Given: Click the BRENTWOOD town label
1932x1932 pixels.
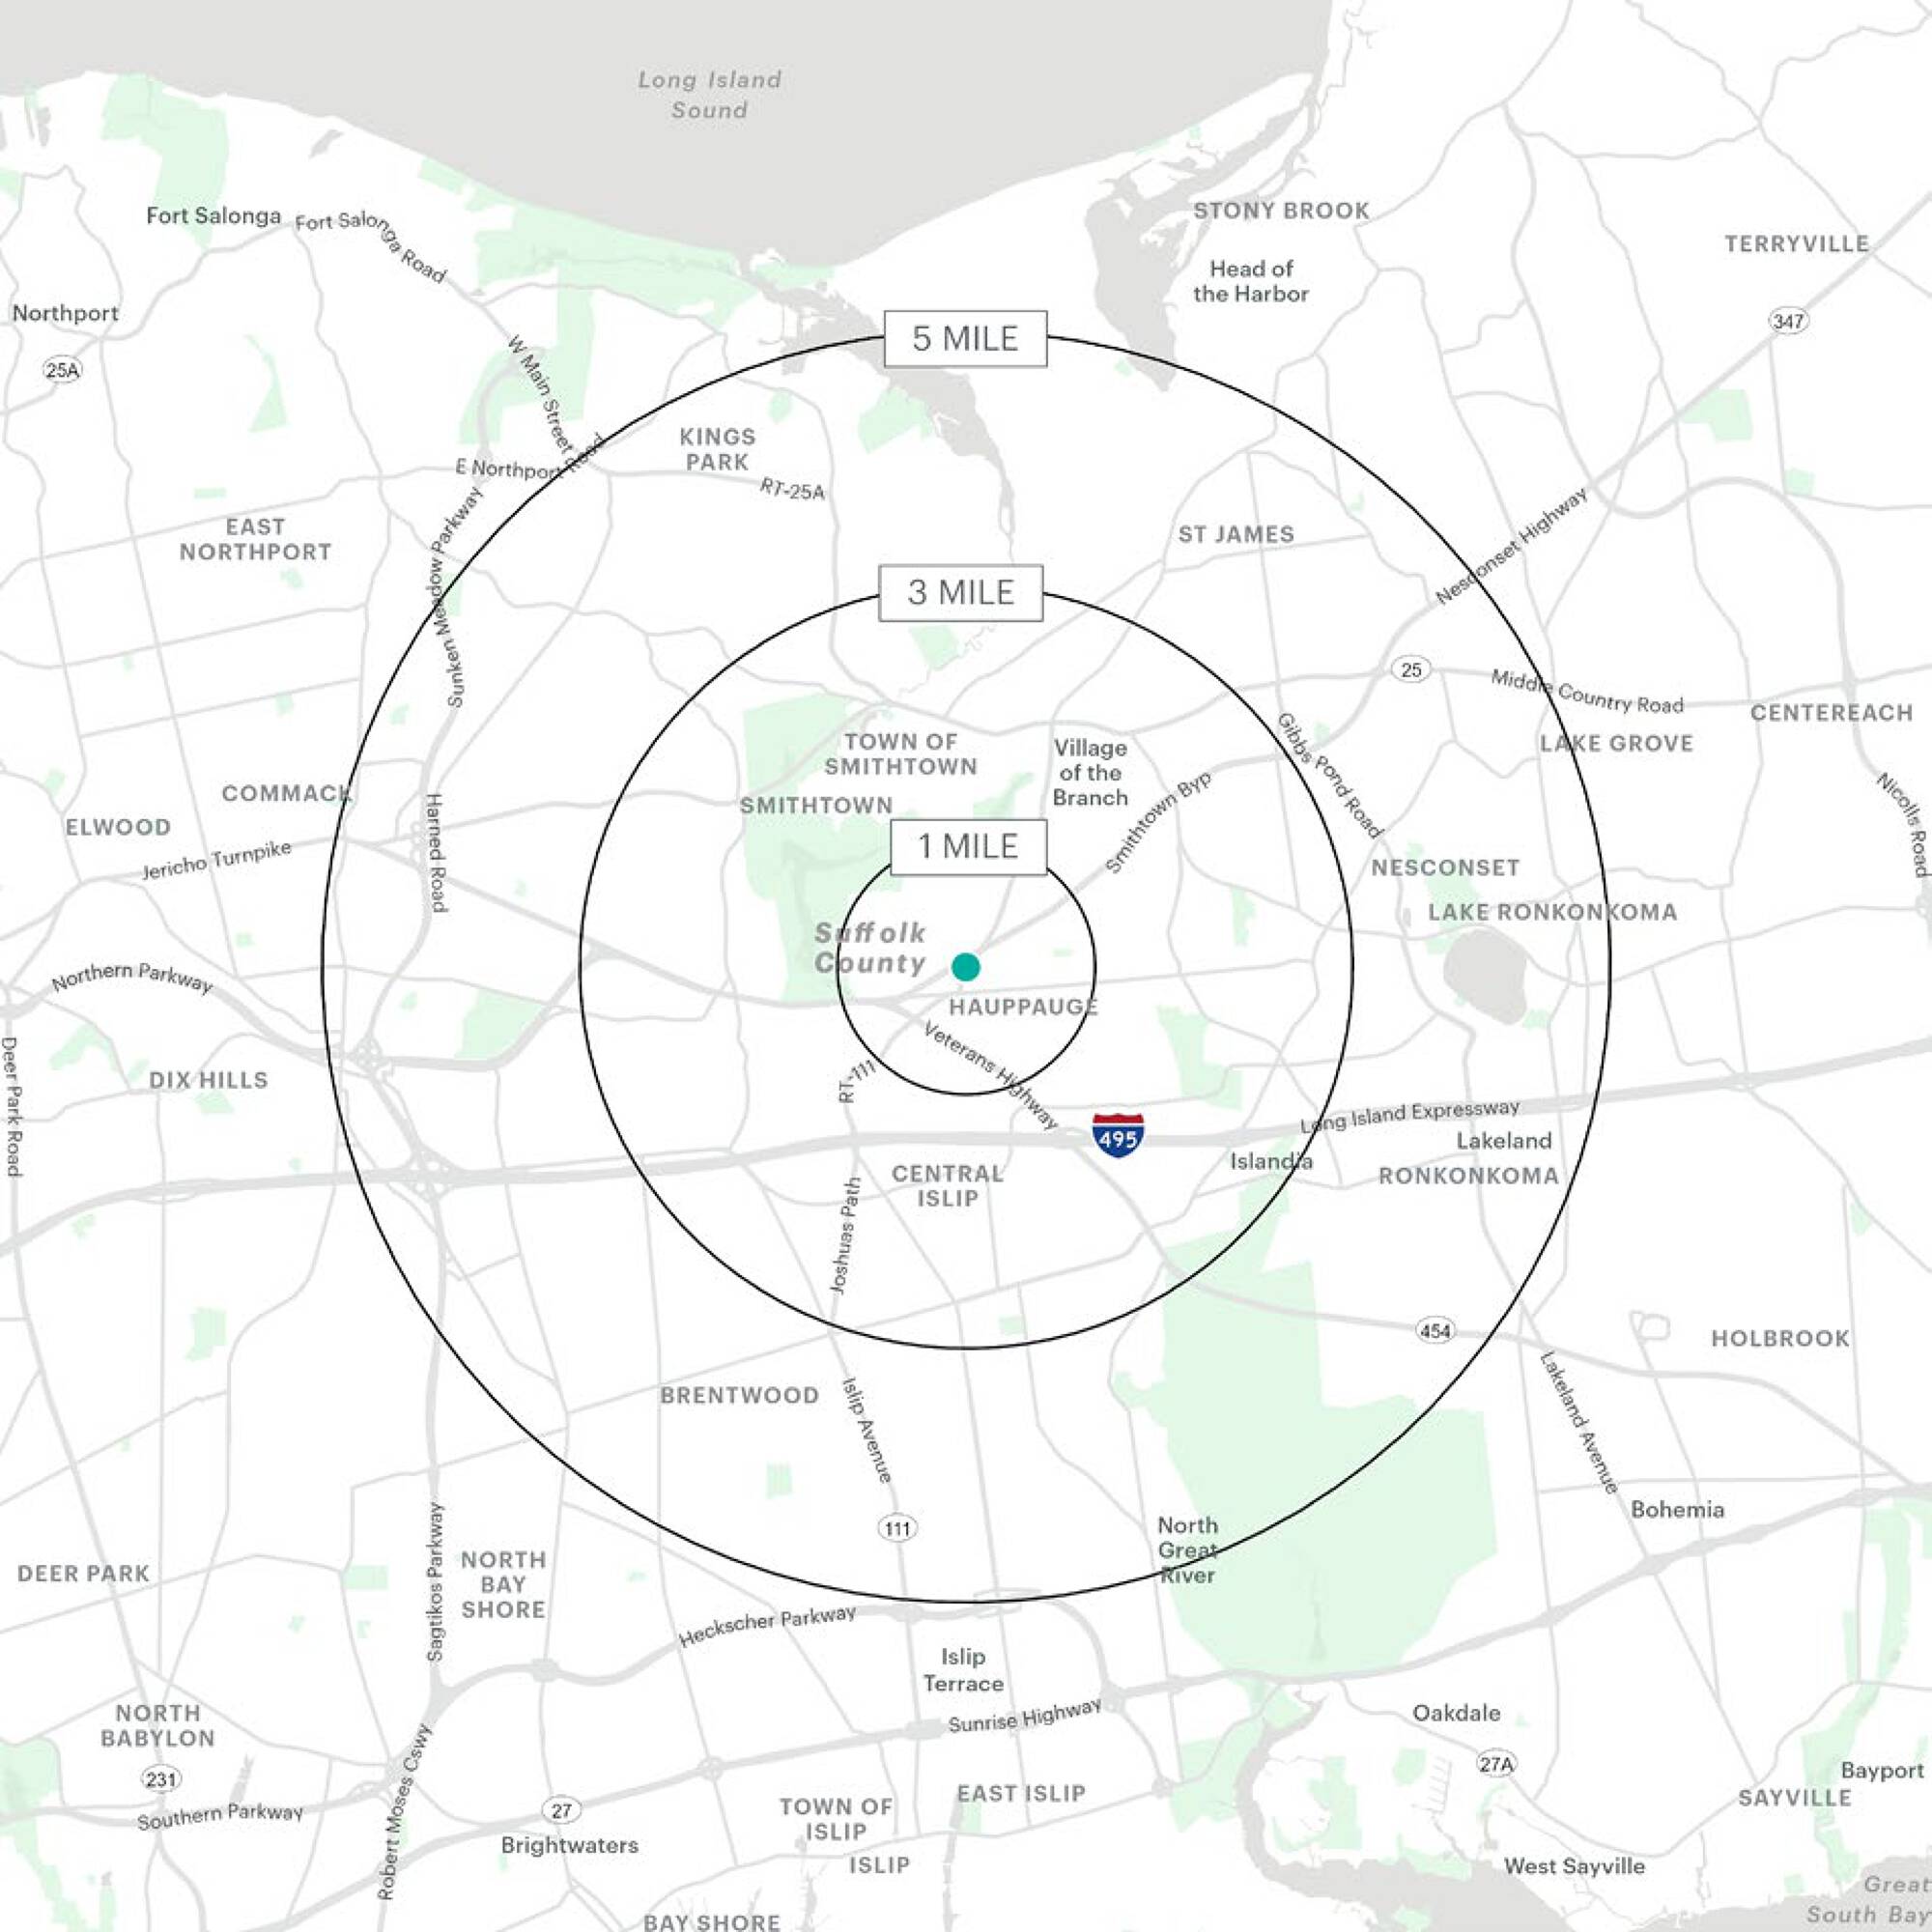Looking at the screenshot, I should pyautogui.click(x=739, y=1395).
